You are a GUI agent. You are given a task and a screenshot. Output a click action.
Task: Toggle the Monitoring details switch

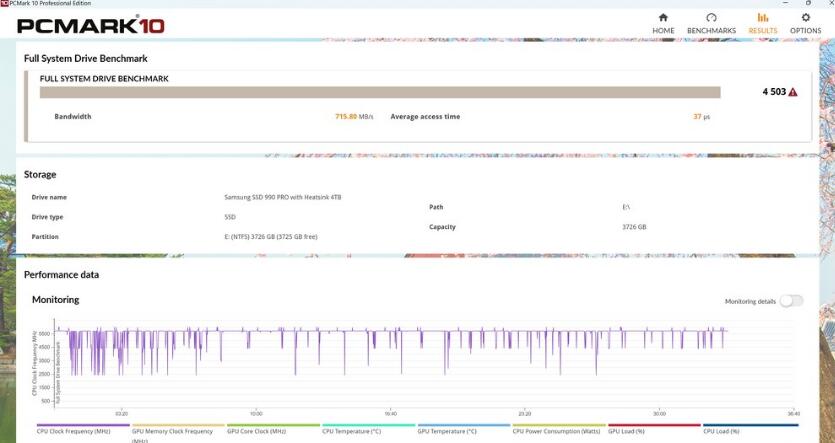(x=791, y=301)
